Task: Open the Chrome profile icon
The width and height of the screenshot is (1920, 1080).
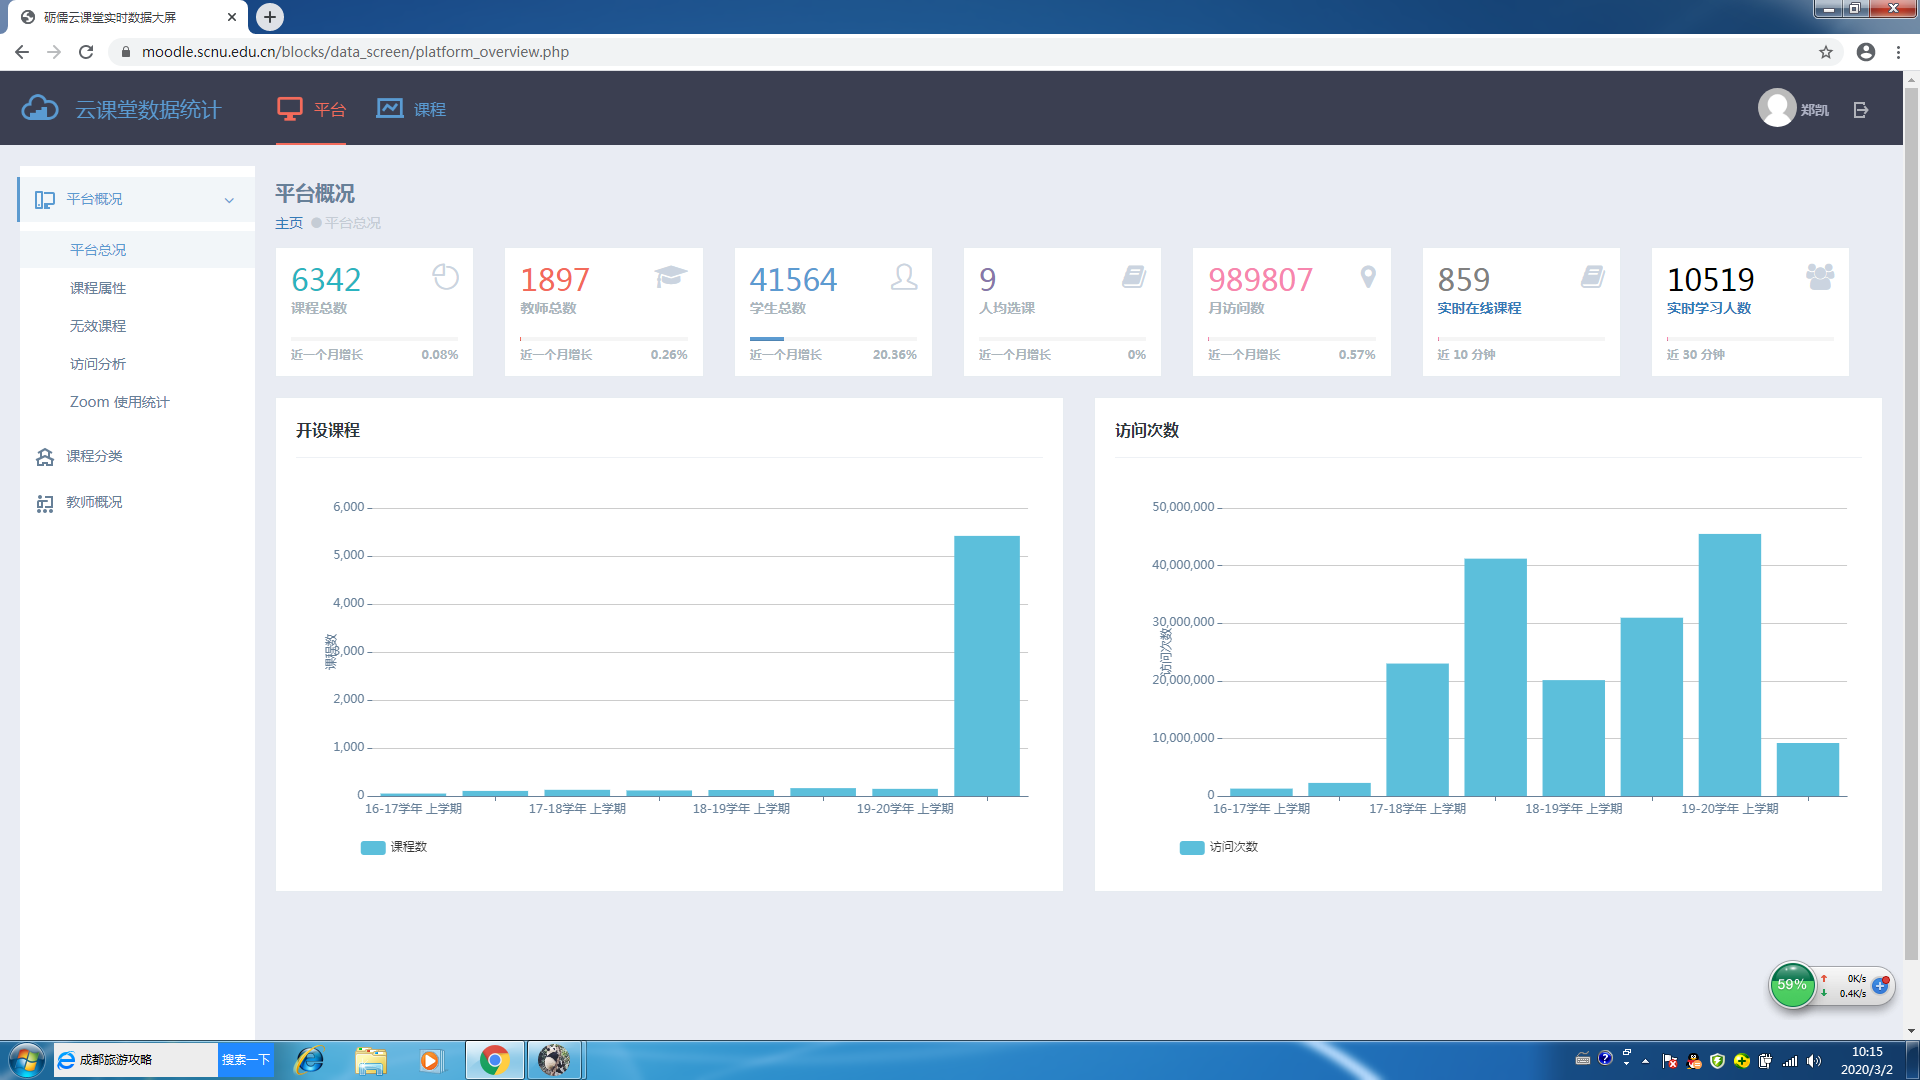Action: (1866, 52)
